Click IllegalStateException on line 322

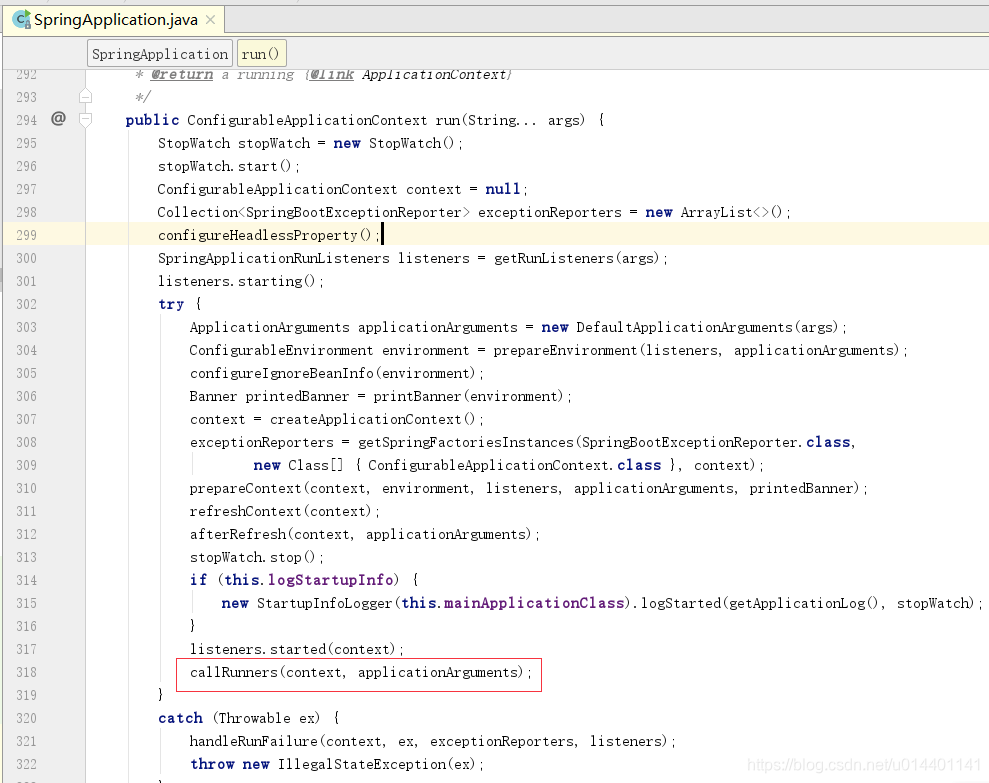(362, 764)
